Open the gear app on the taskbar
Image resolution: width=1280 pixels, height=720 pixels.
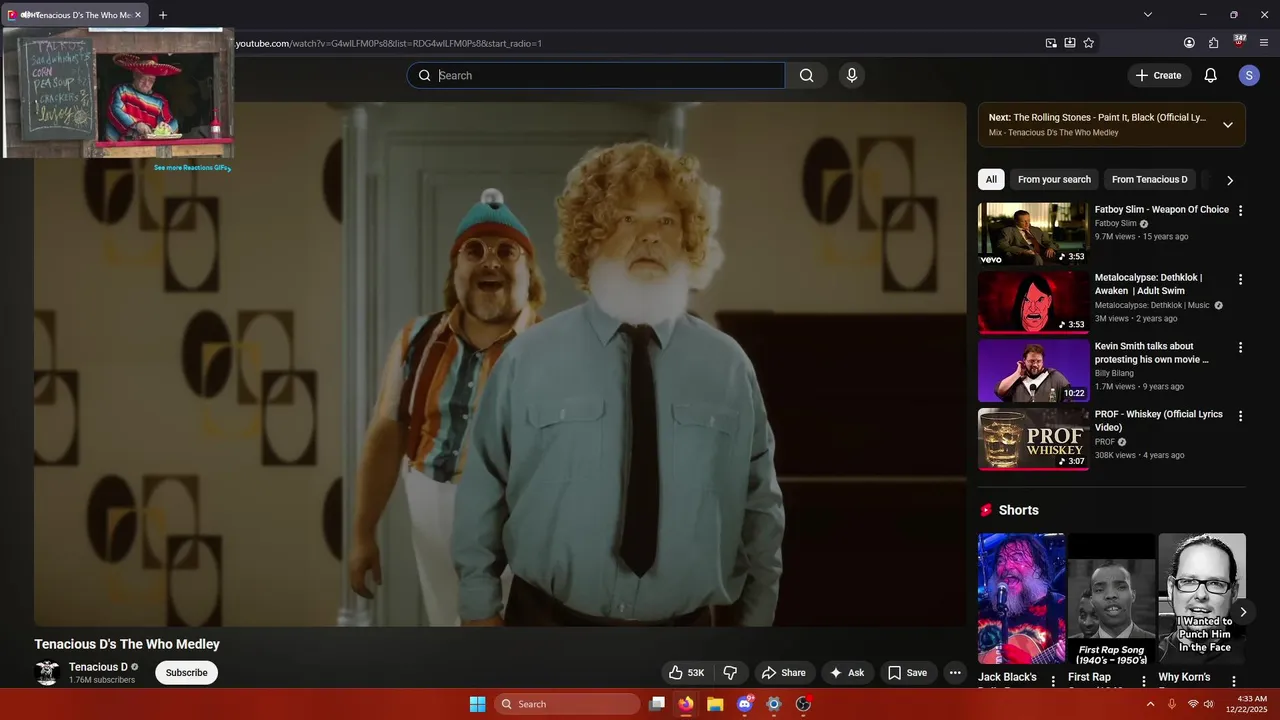pos(773,704)
